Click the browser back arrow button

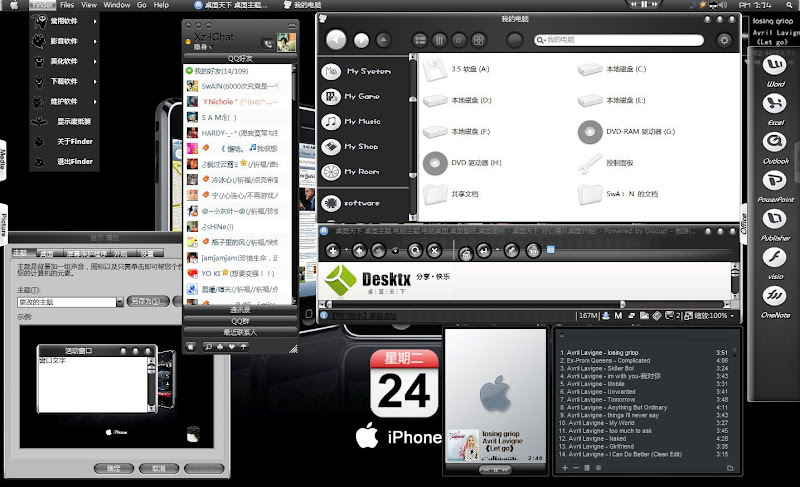tap(359, 250)
